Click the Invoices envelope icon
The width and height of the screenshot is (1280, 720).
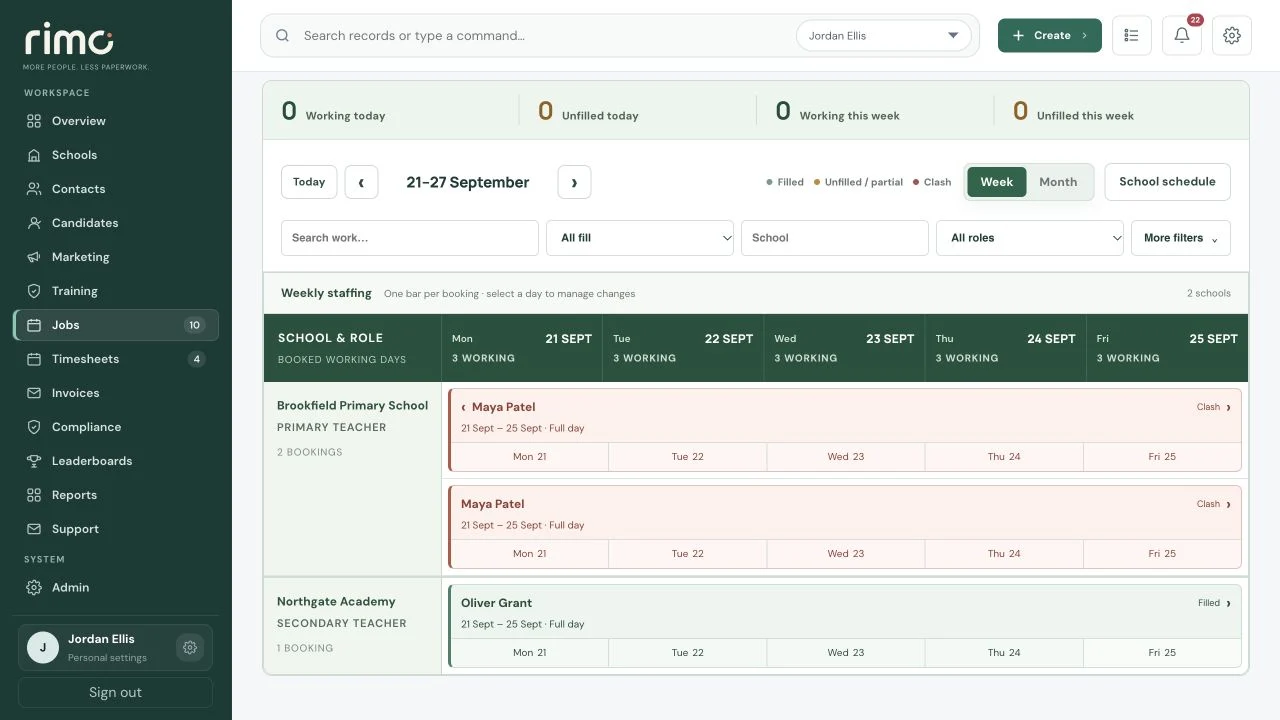click(34, 393)
